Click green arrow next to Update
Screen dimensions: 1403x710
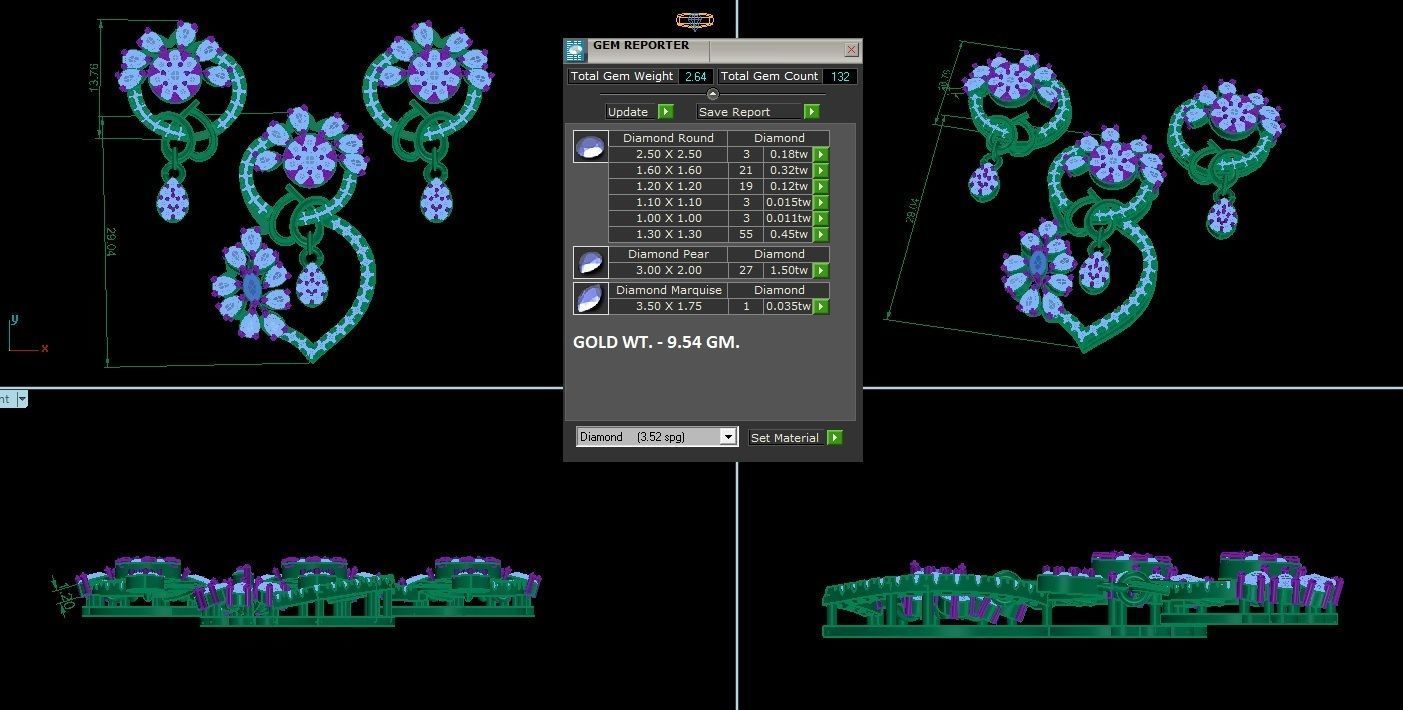[x=666, y=112]
